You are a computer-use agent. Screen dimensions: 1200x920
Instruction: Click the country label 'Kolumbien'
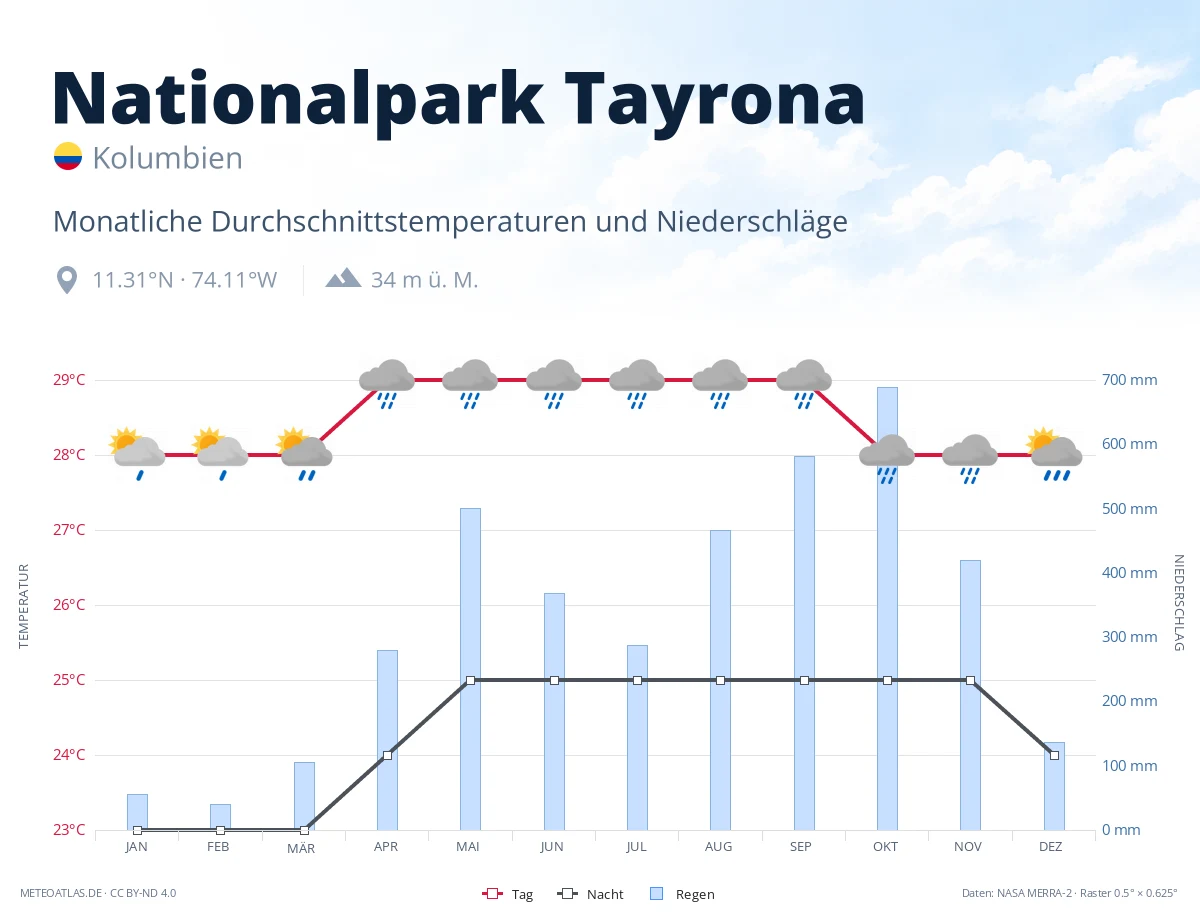167,158
